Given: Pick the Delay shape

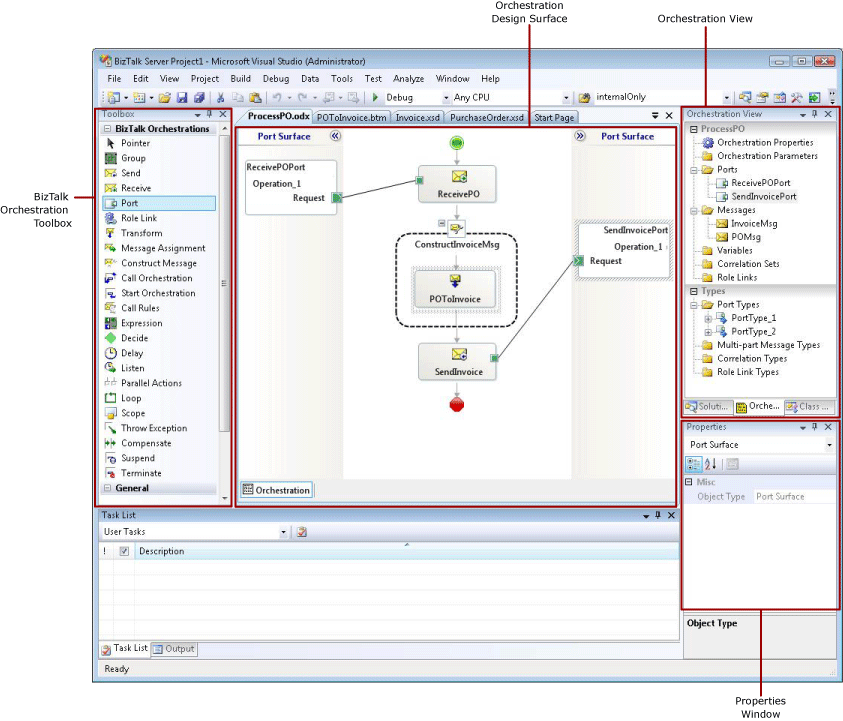Looking at the screenshot, I should 159,353.
